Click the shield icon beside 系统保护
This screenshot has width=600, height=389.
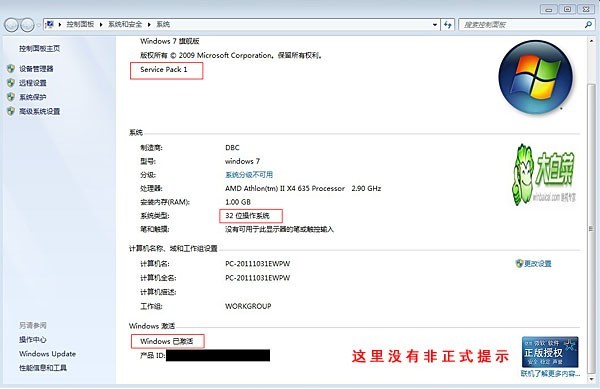(x=11, y=97)
